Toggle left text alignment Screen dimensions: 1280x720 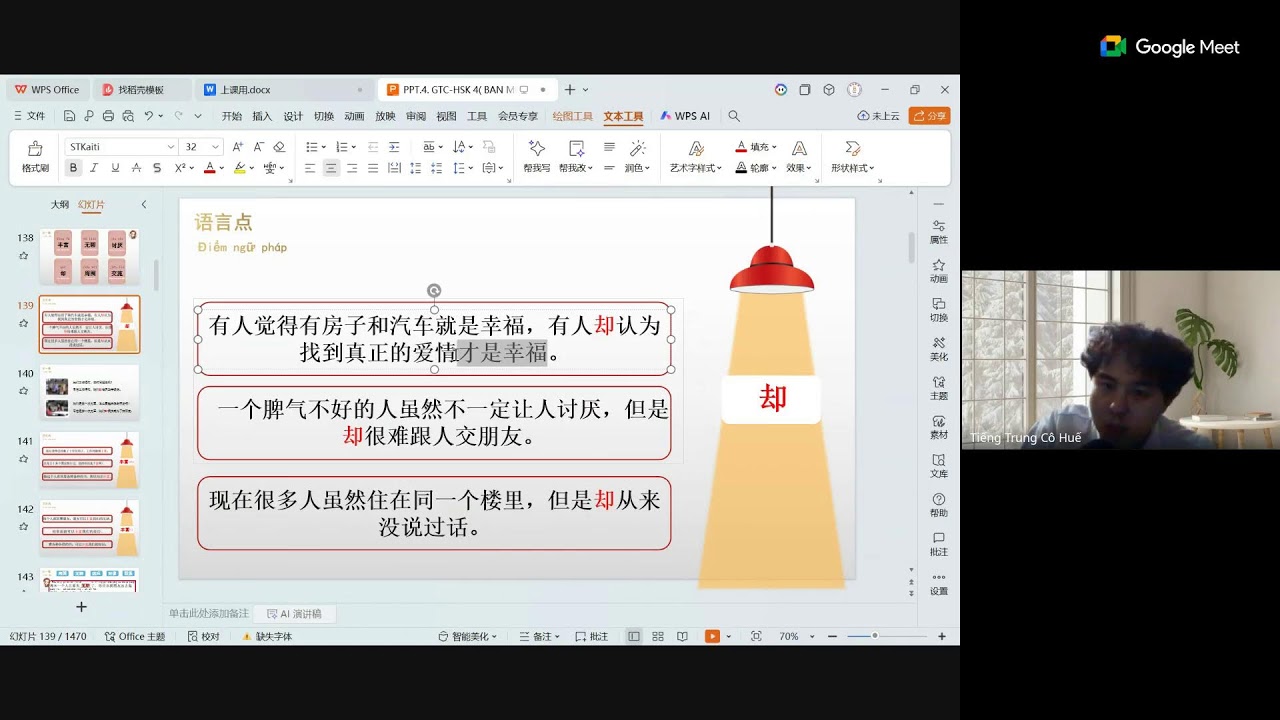pos(310,168)
